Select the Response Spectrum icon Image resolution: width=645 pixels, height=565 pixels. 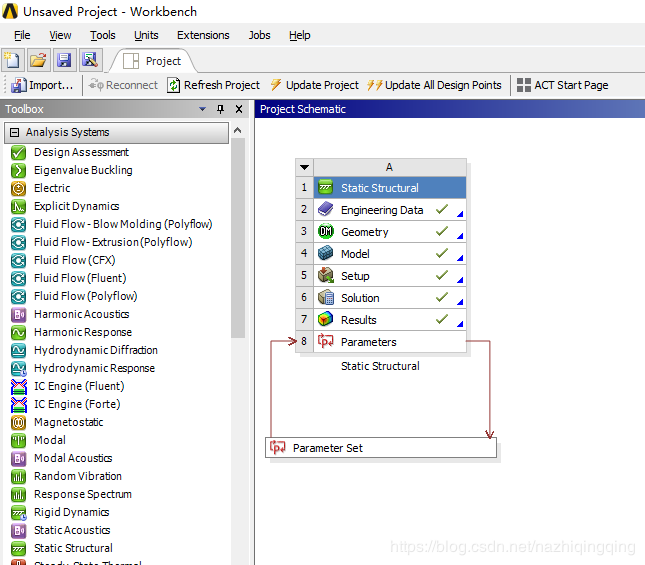point(19,495)
